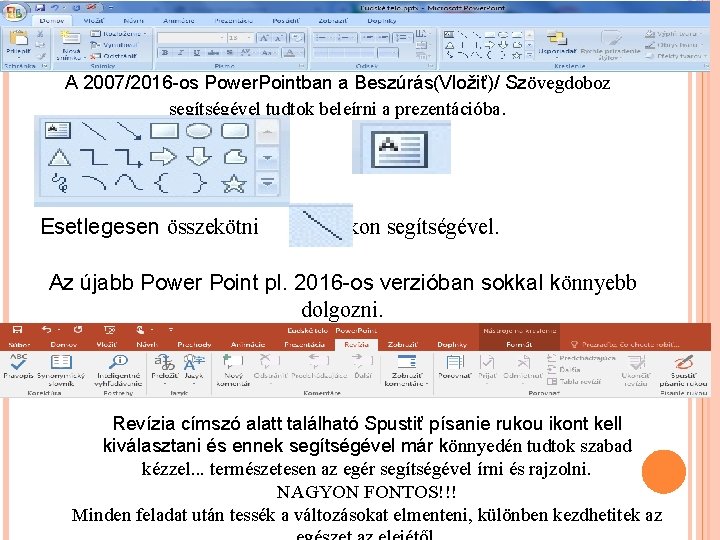Pick the Curve shape in large gallery
This screenshot has height=540, width=720.
point(129,182)
